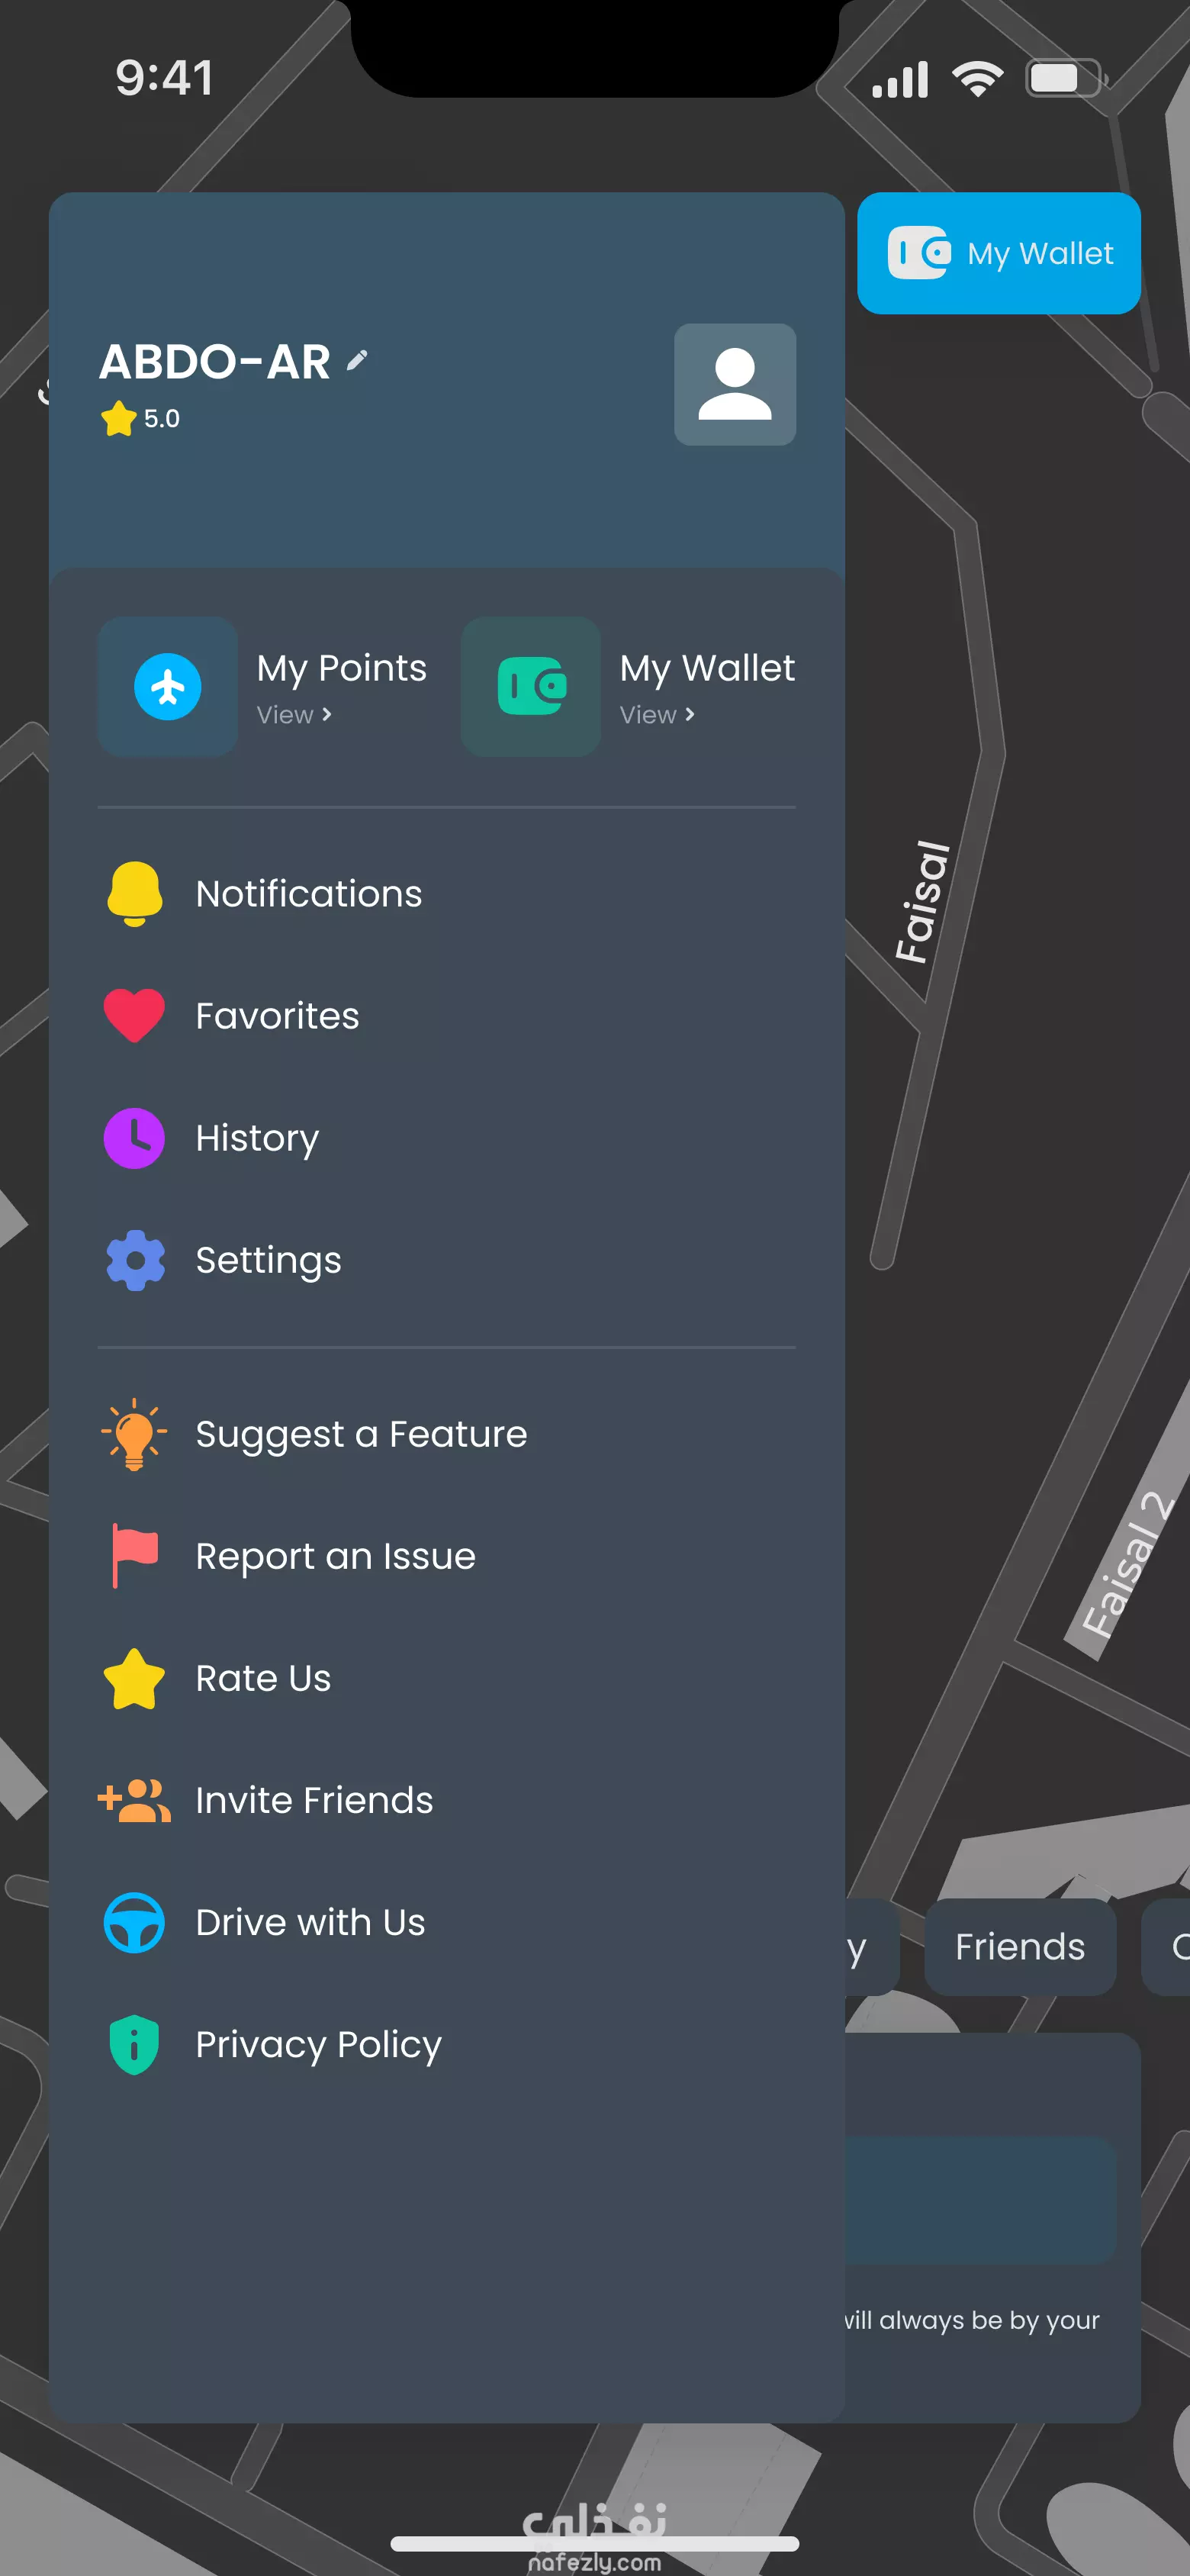This screenshot has height=2576, width=1190.
Task: Click the steering wheel Drive with Us icon
Action: [134, 1922]
